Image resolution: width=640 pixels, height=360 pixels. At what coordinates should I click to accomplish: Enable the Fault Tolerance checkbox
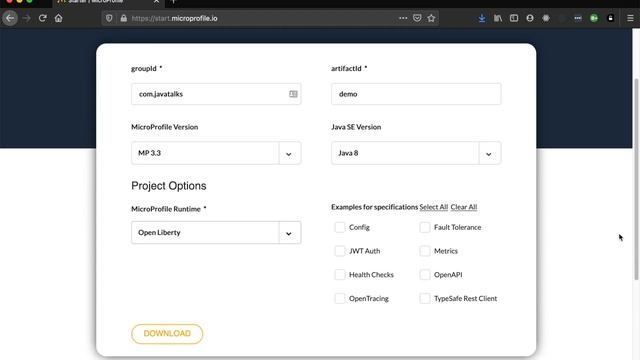pos(424,227)
